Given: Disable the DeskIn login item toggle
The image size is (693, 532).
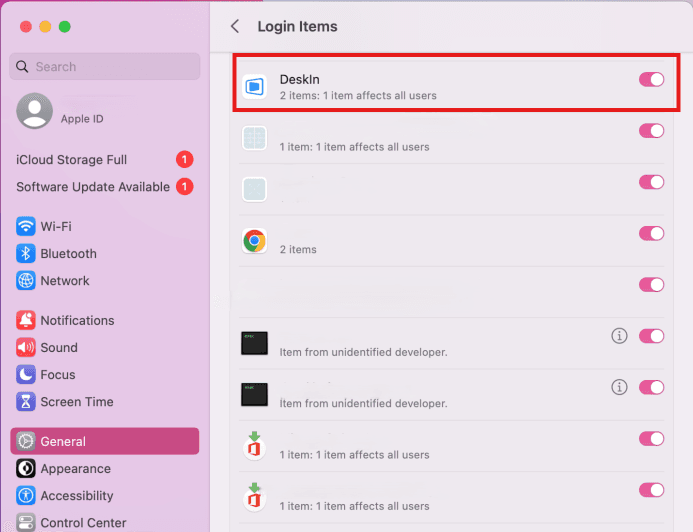Looking at the screenshot, I should (651, 80).
